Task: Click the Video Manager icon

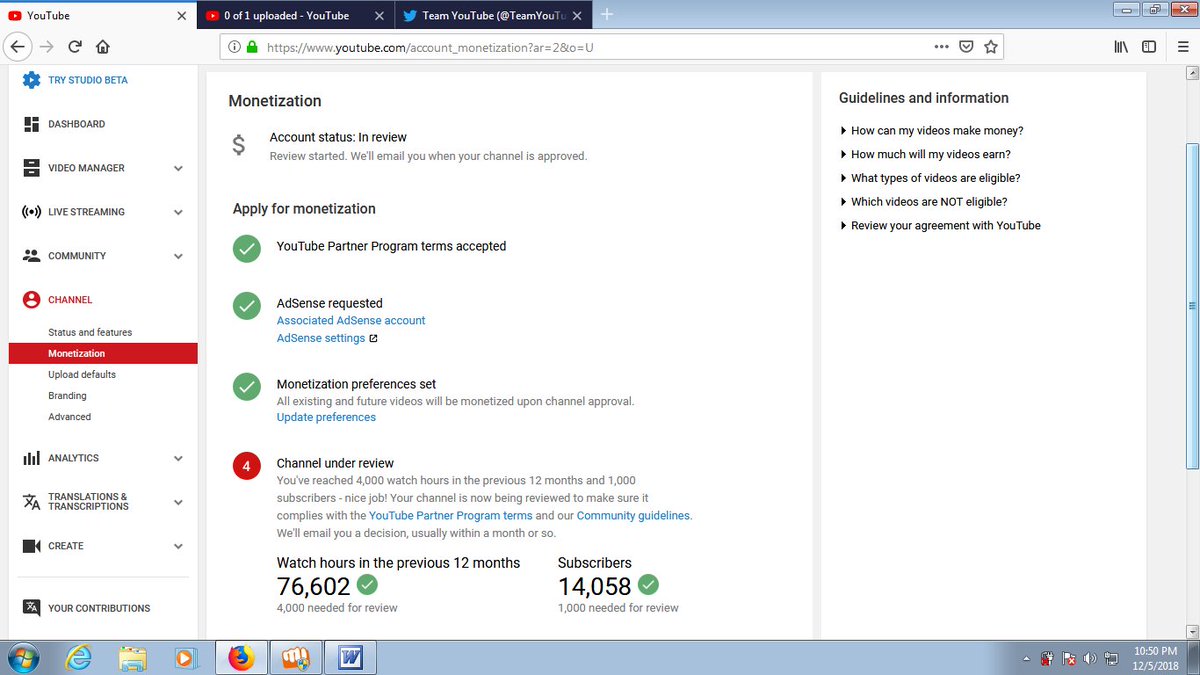Action: [x=30, y=168]
